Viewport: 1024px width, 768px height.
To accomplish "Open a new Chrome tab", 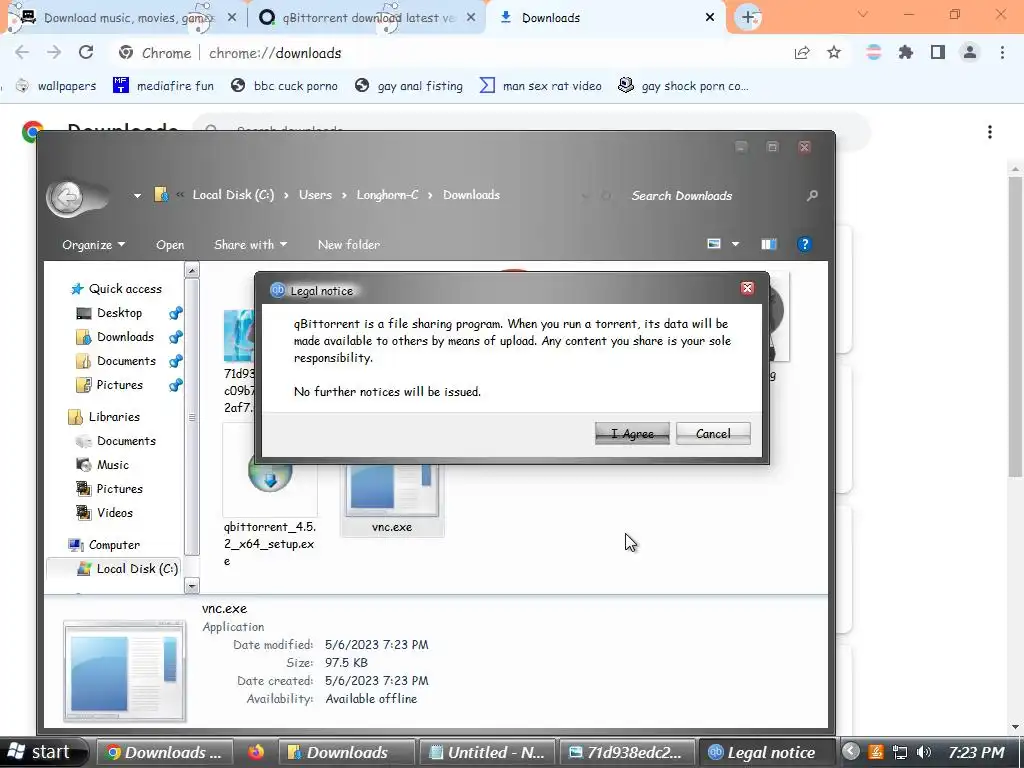I will (x=748, y=18).
